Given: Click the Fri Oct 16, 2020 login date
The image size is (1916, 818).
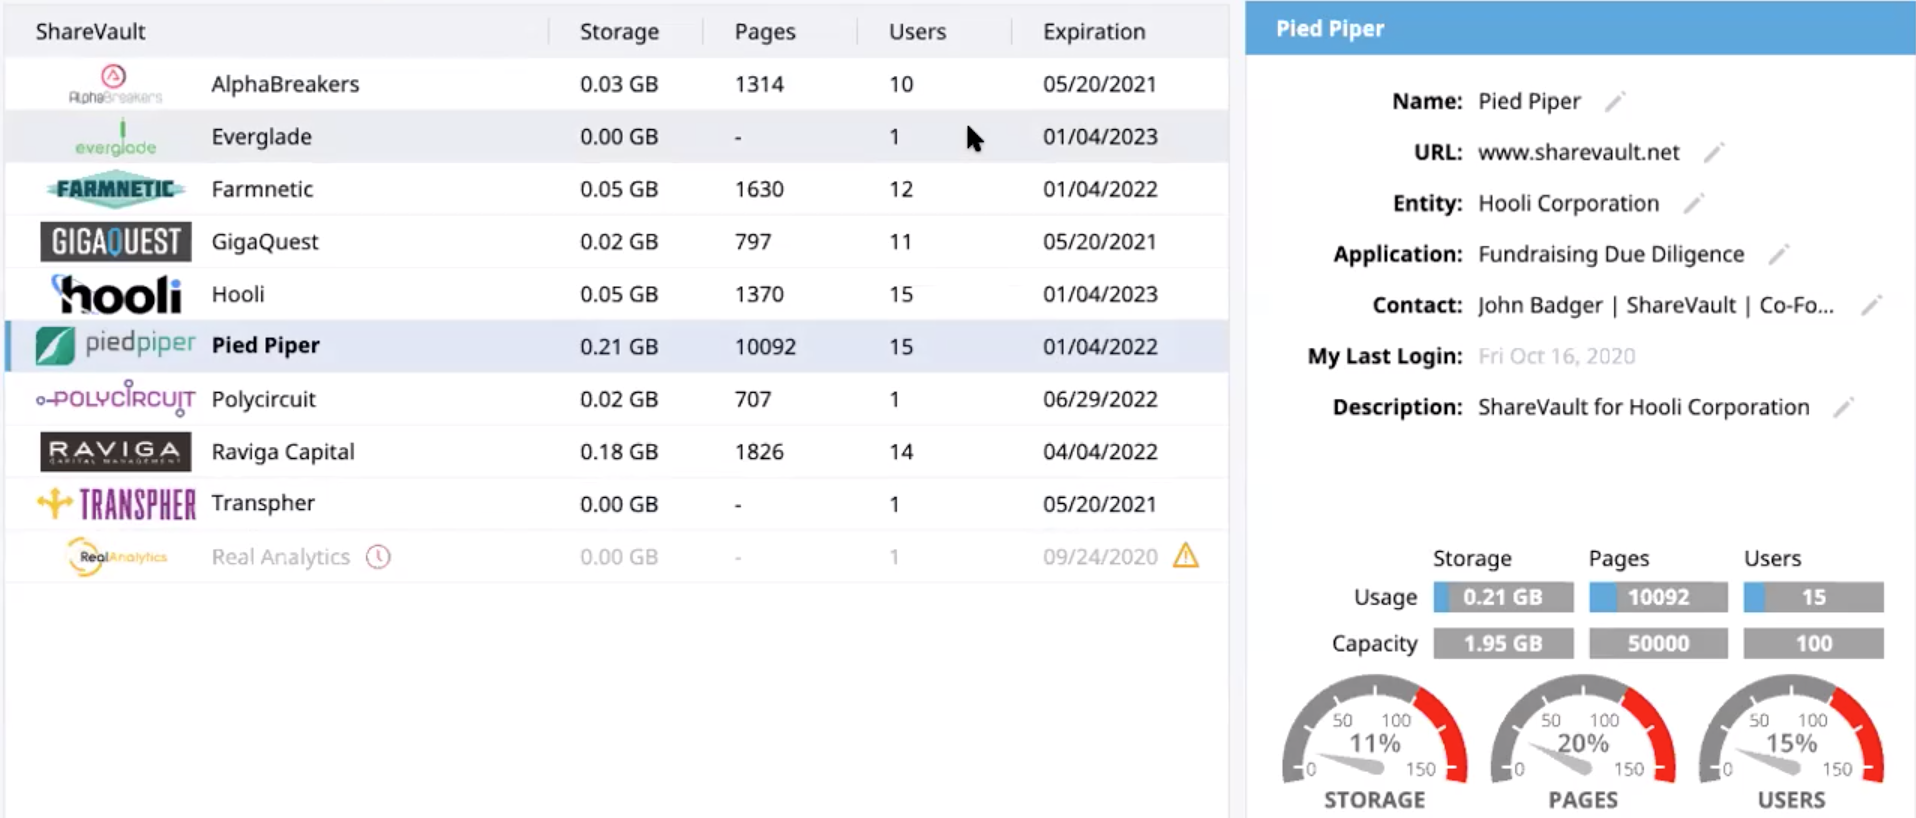Looking at the screenshot, I should click(x=1556, y=356).
